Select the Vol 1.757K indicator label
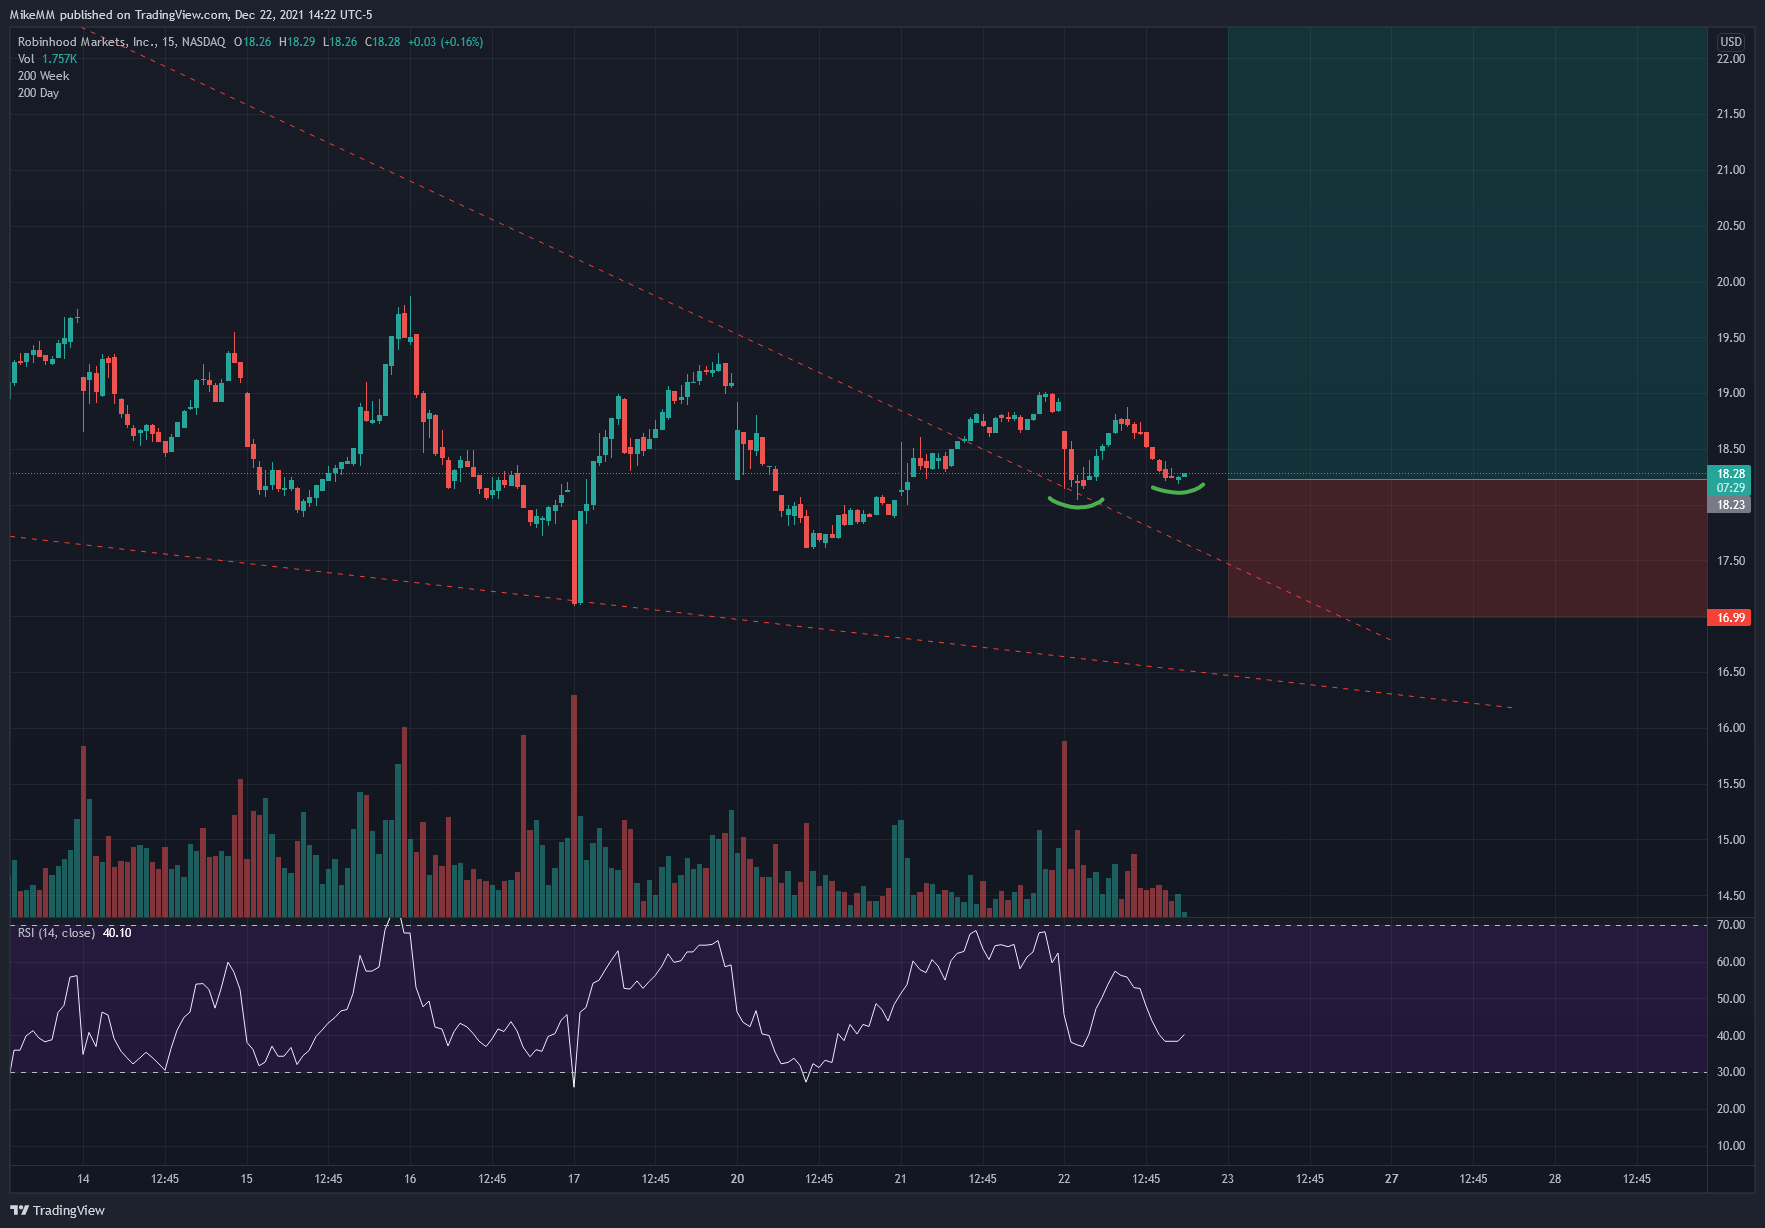This screenshot has height=1228, width=1765. tap(47, 59)
